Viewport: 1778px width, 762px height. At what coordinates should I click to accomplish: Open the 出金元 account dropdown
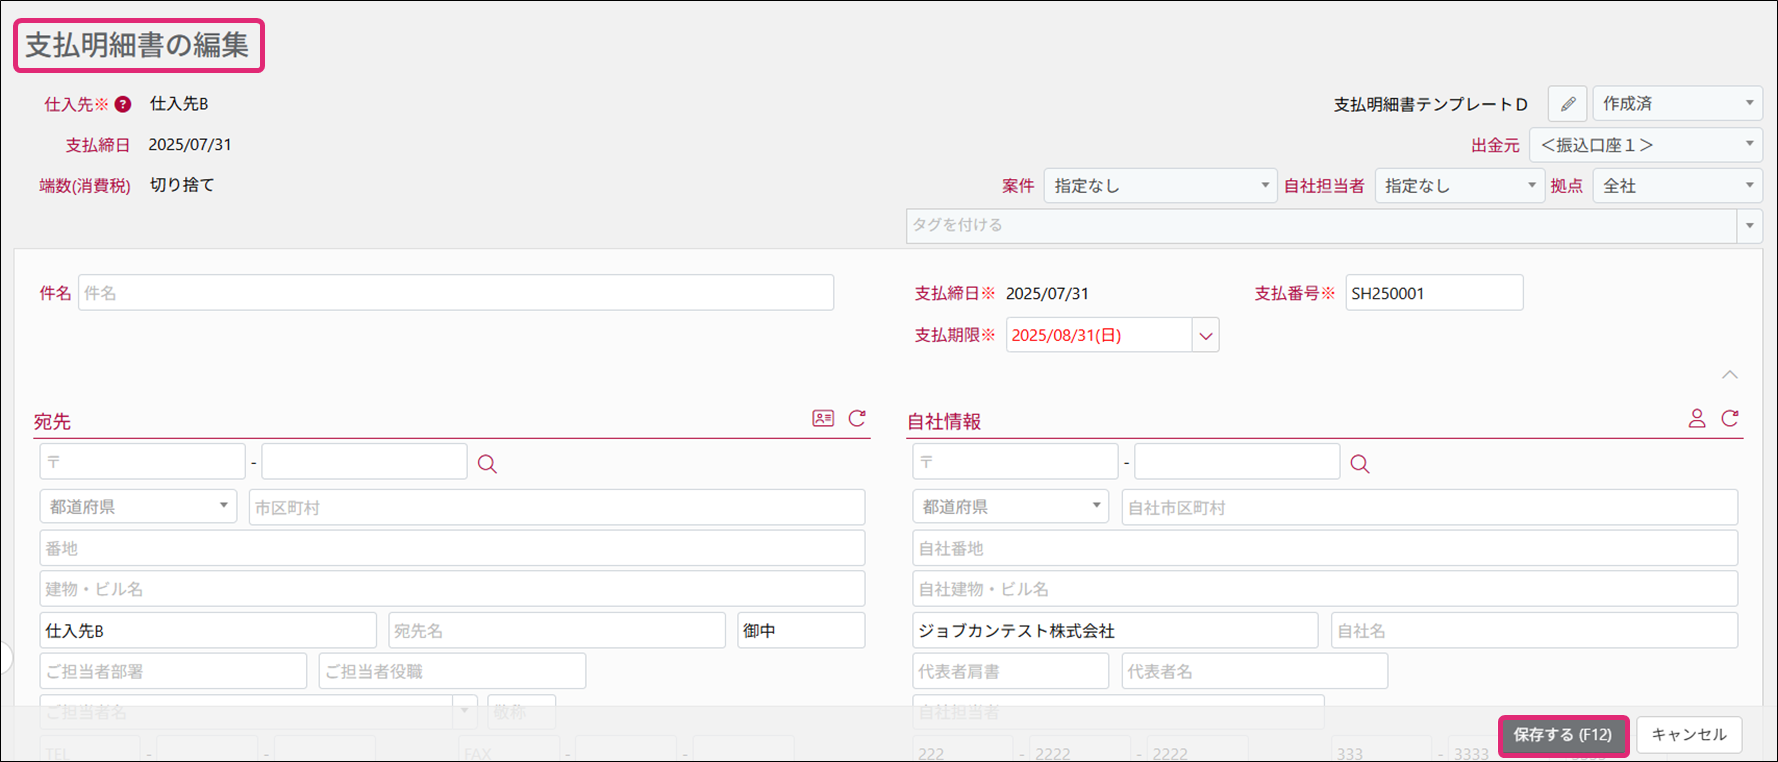click(x=1645, y=145)
